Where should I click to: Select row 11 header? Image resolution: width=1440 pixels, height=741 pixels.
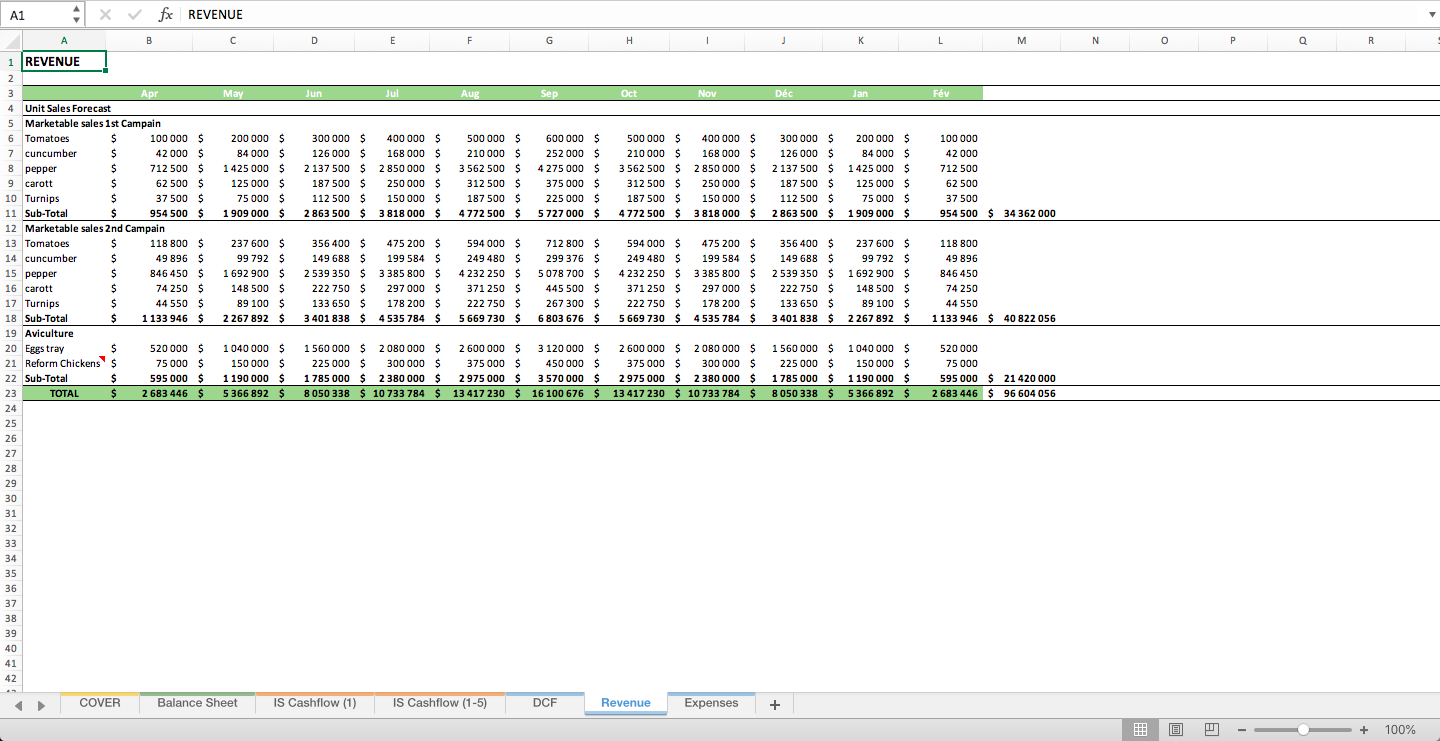(x=11, y=213)
